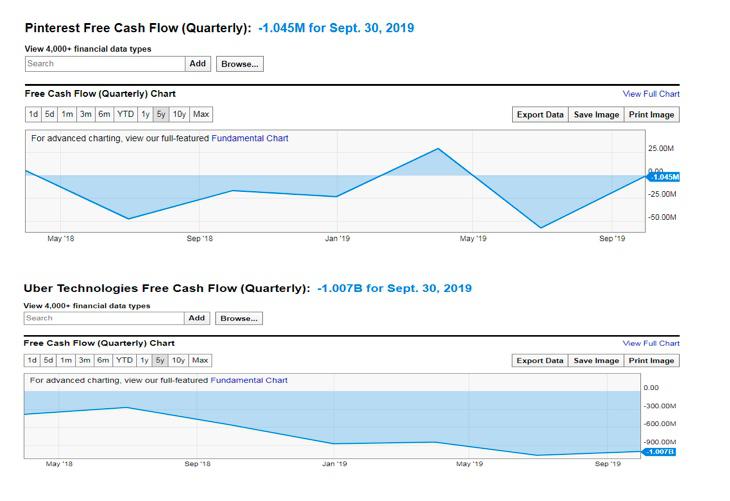Switch Uber chart to 1y range
This screenshot has height=501, width=730.
145,360
